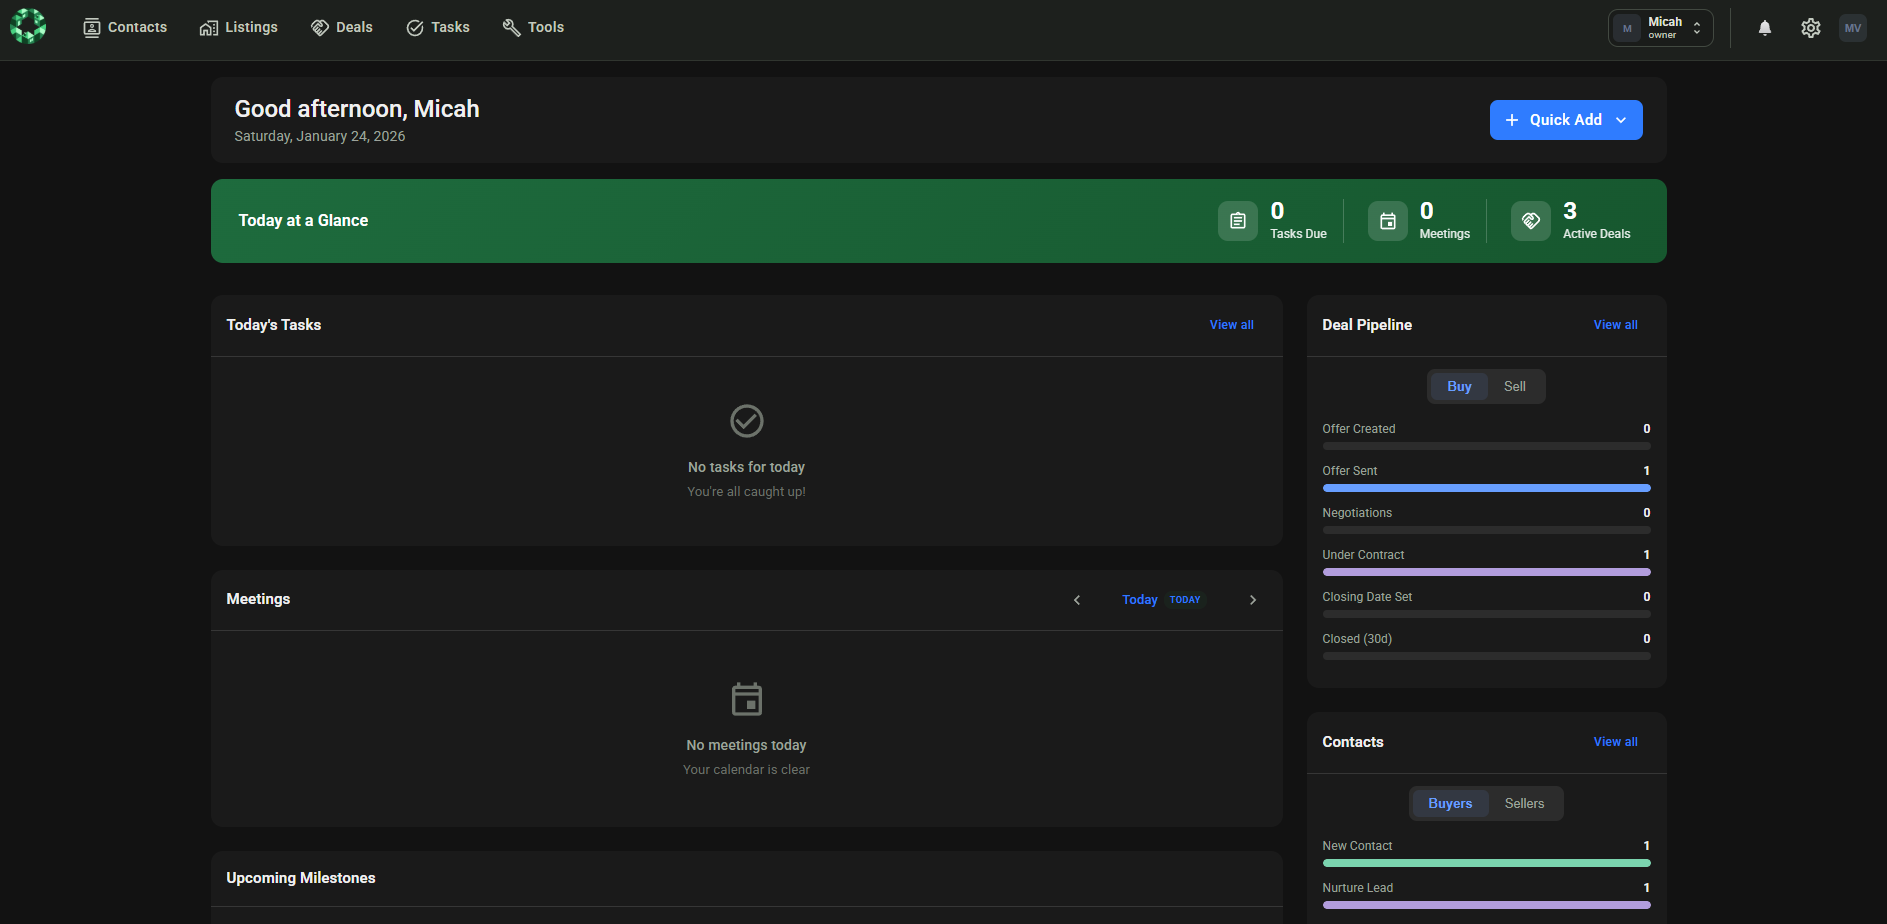Open settings via the gear icon
The image size is (1887, 924).
(x=1810, y=27)
